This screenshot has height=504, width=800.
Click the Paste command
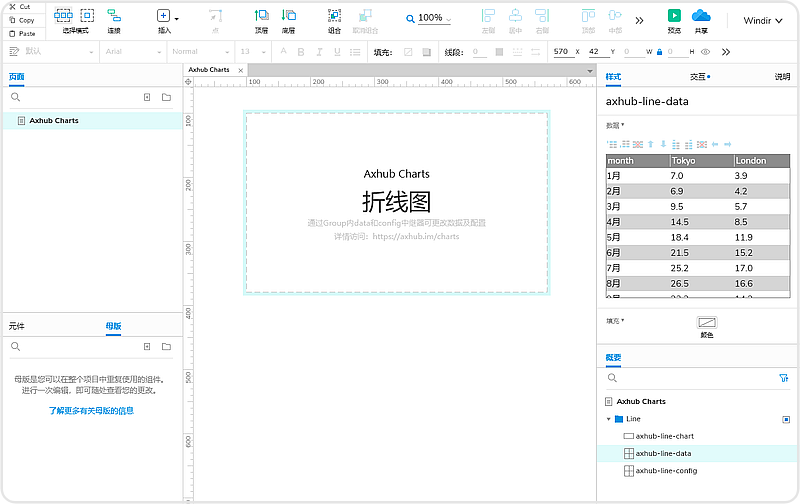point(22,34)
